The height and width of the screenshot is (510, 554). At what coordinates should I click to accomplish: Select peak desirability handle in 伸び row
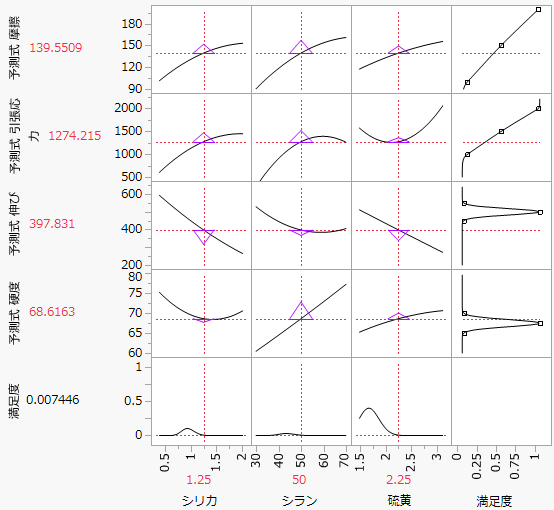pyautogui.click(x=540, y=212)
